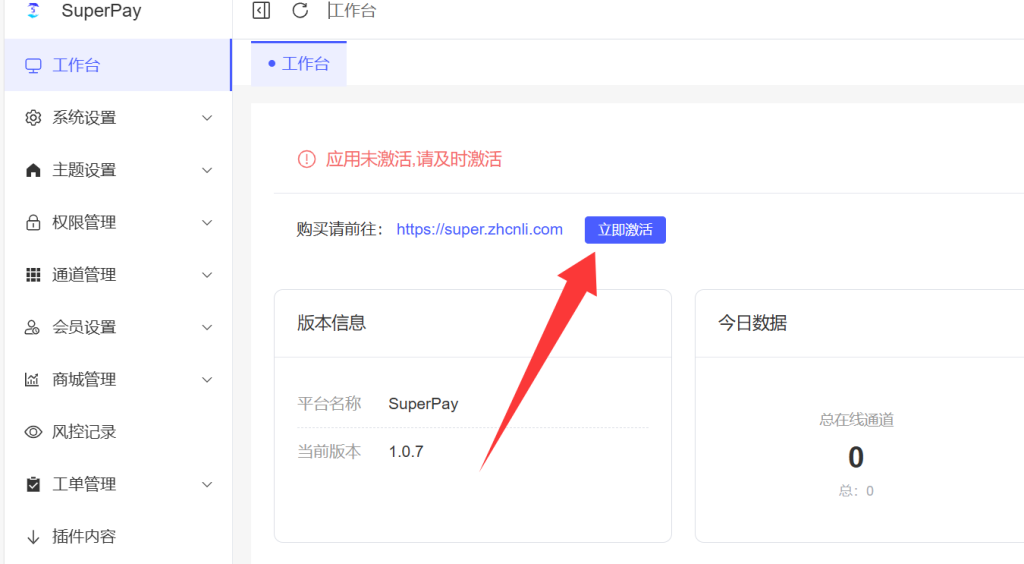Click the 风控记录 eye icon
Screen dimensions: 1024x564
[33, 432]
